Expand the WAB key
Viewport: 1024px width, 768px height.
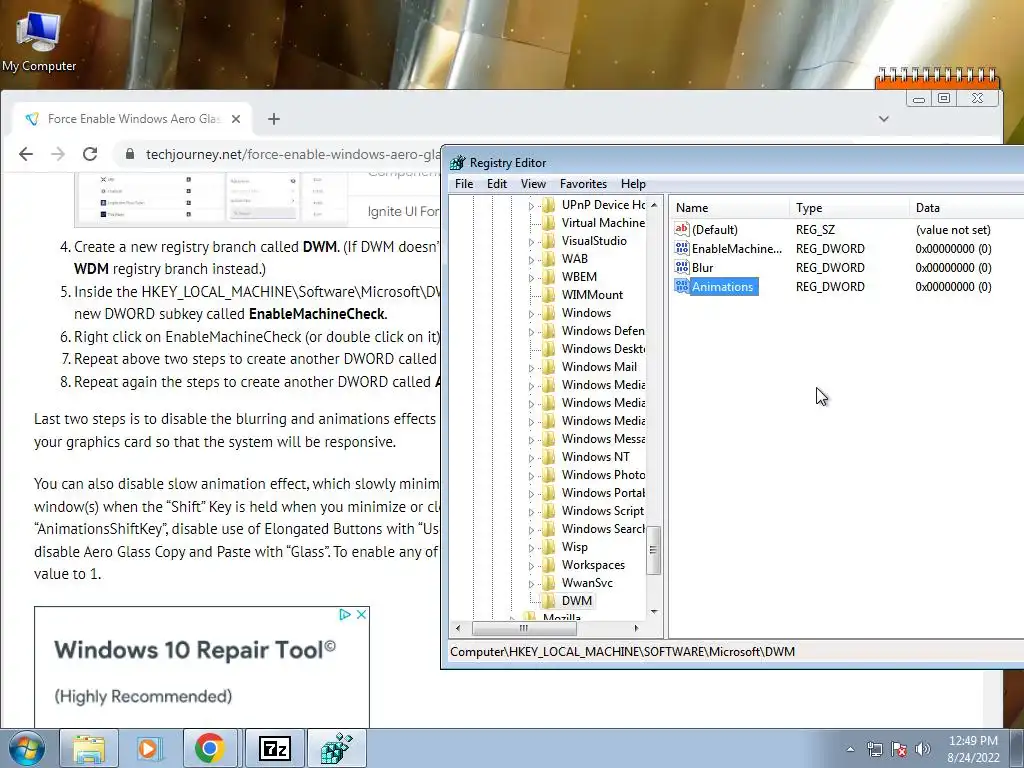click(531, 260)
